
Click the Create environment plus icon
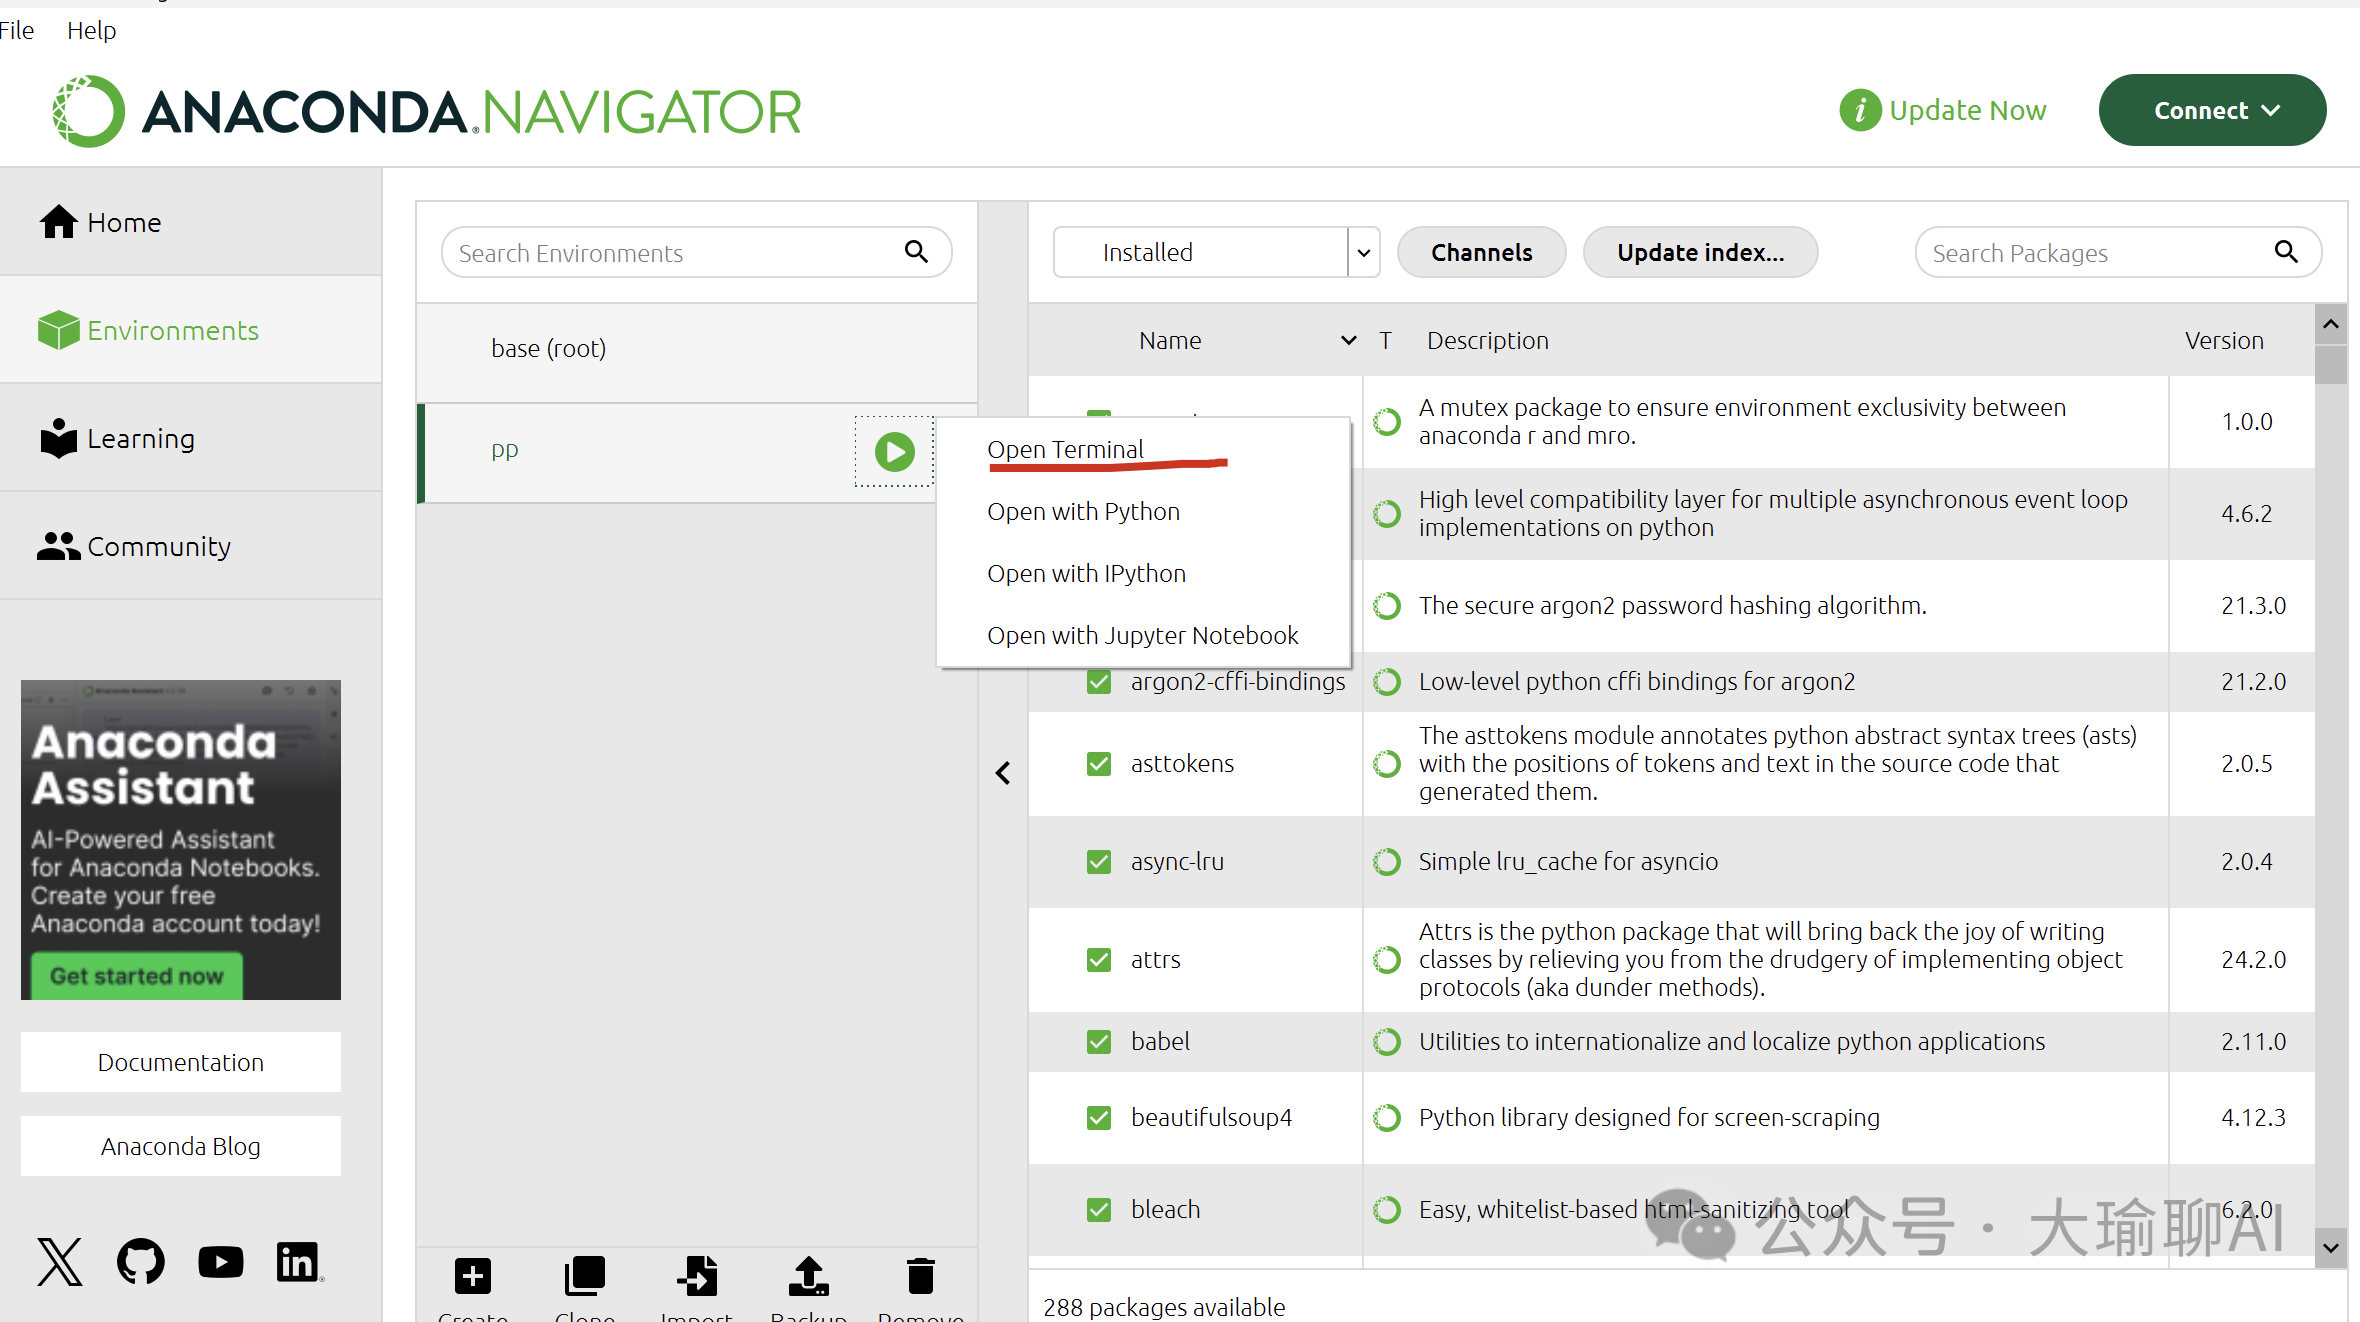click(x=473, y=1276)
